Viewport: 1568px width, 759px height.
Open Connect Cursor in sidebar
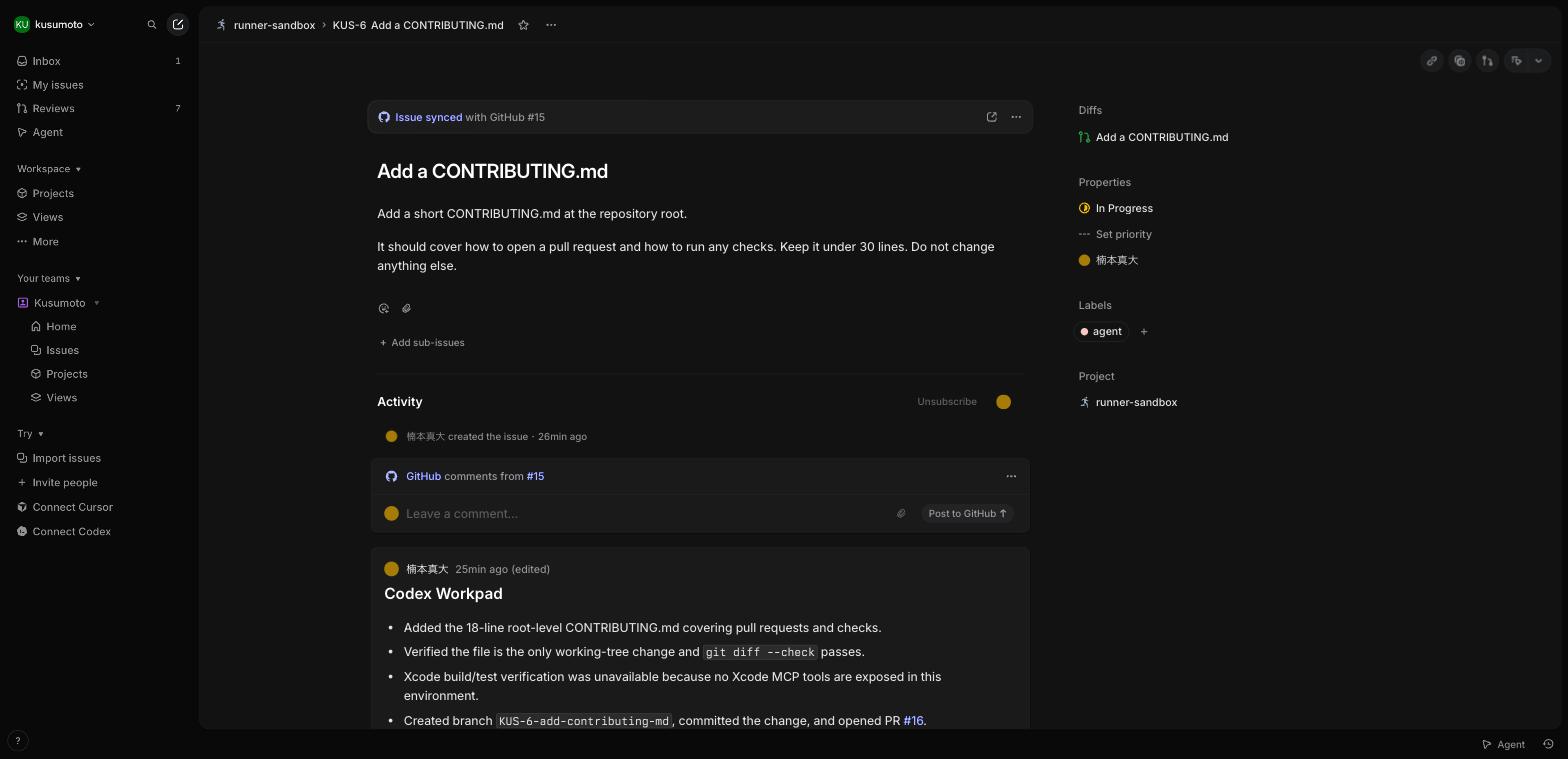tap(98, 507)
